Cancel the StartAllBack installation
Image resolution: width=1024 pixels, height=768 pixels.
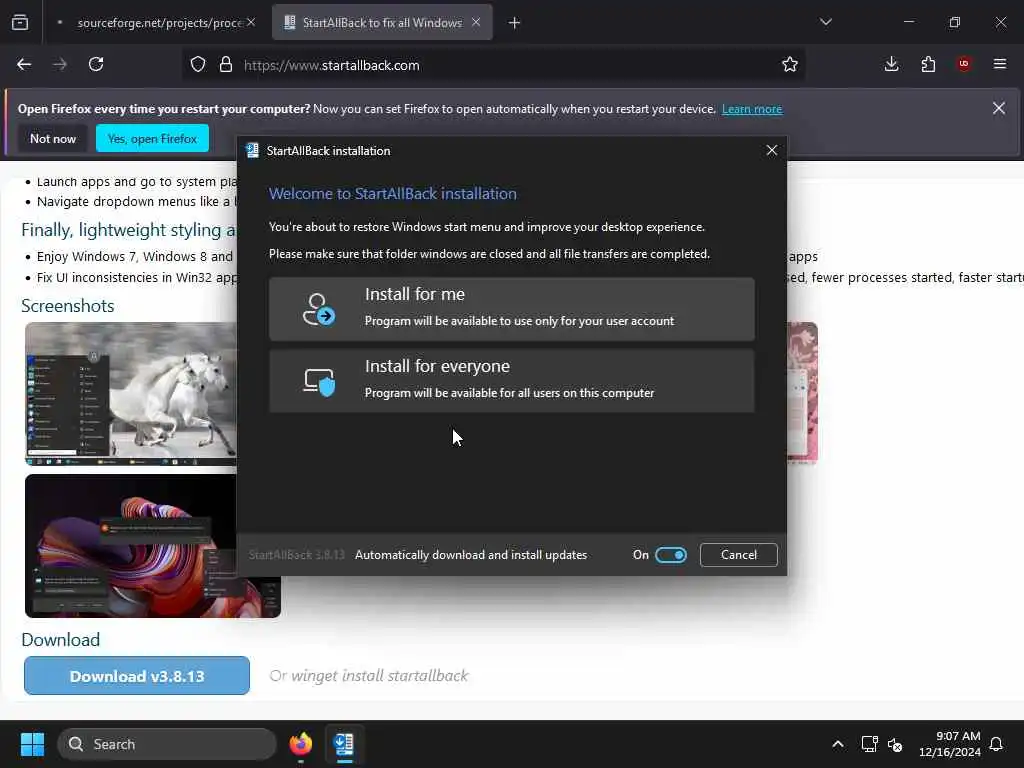739,555
